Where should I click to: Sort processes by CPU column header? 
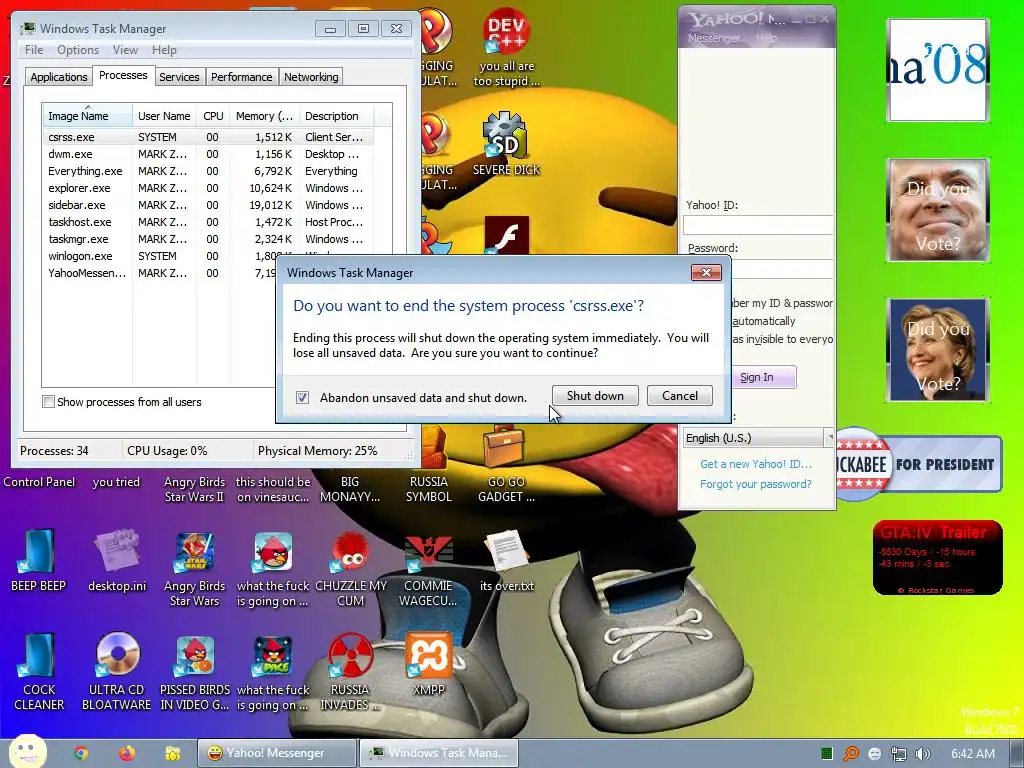tap(213, 116)
